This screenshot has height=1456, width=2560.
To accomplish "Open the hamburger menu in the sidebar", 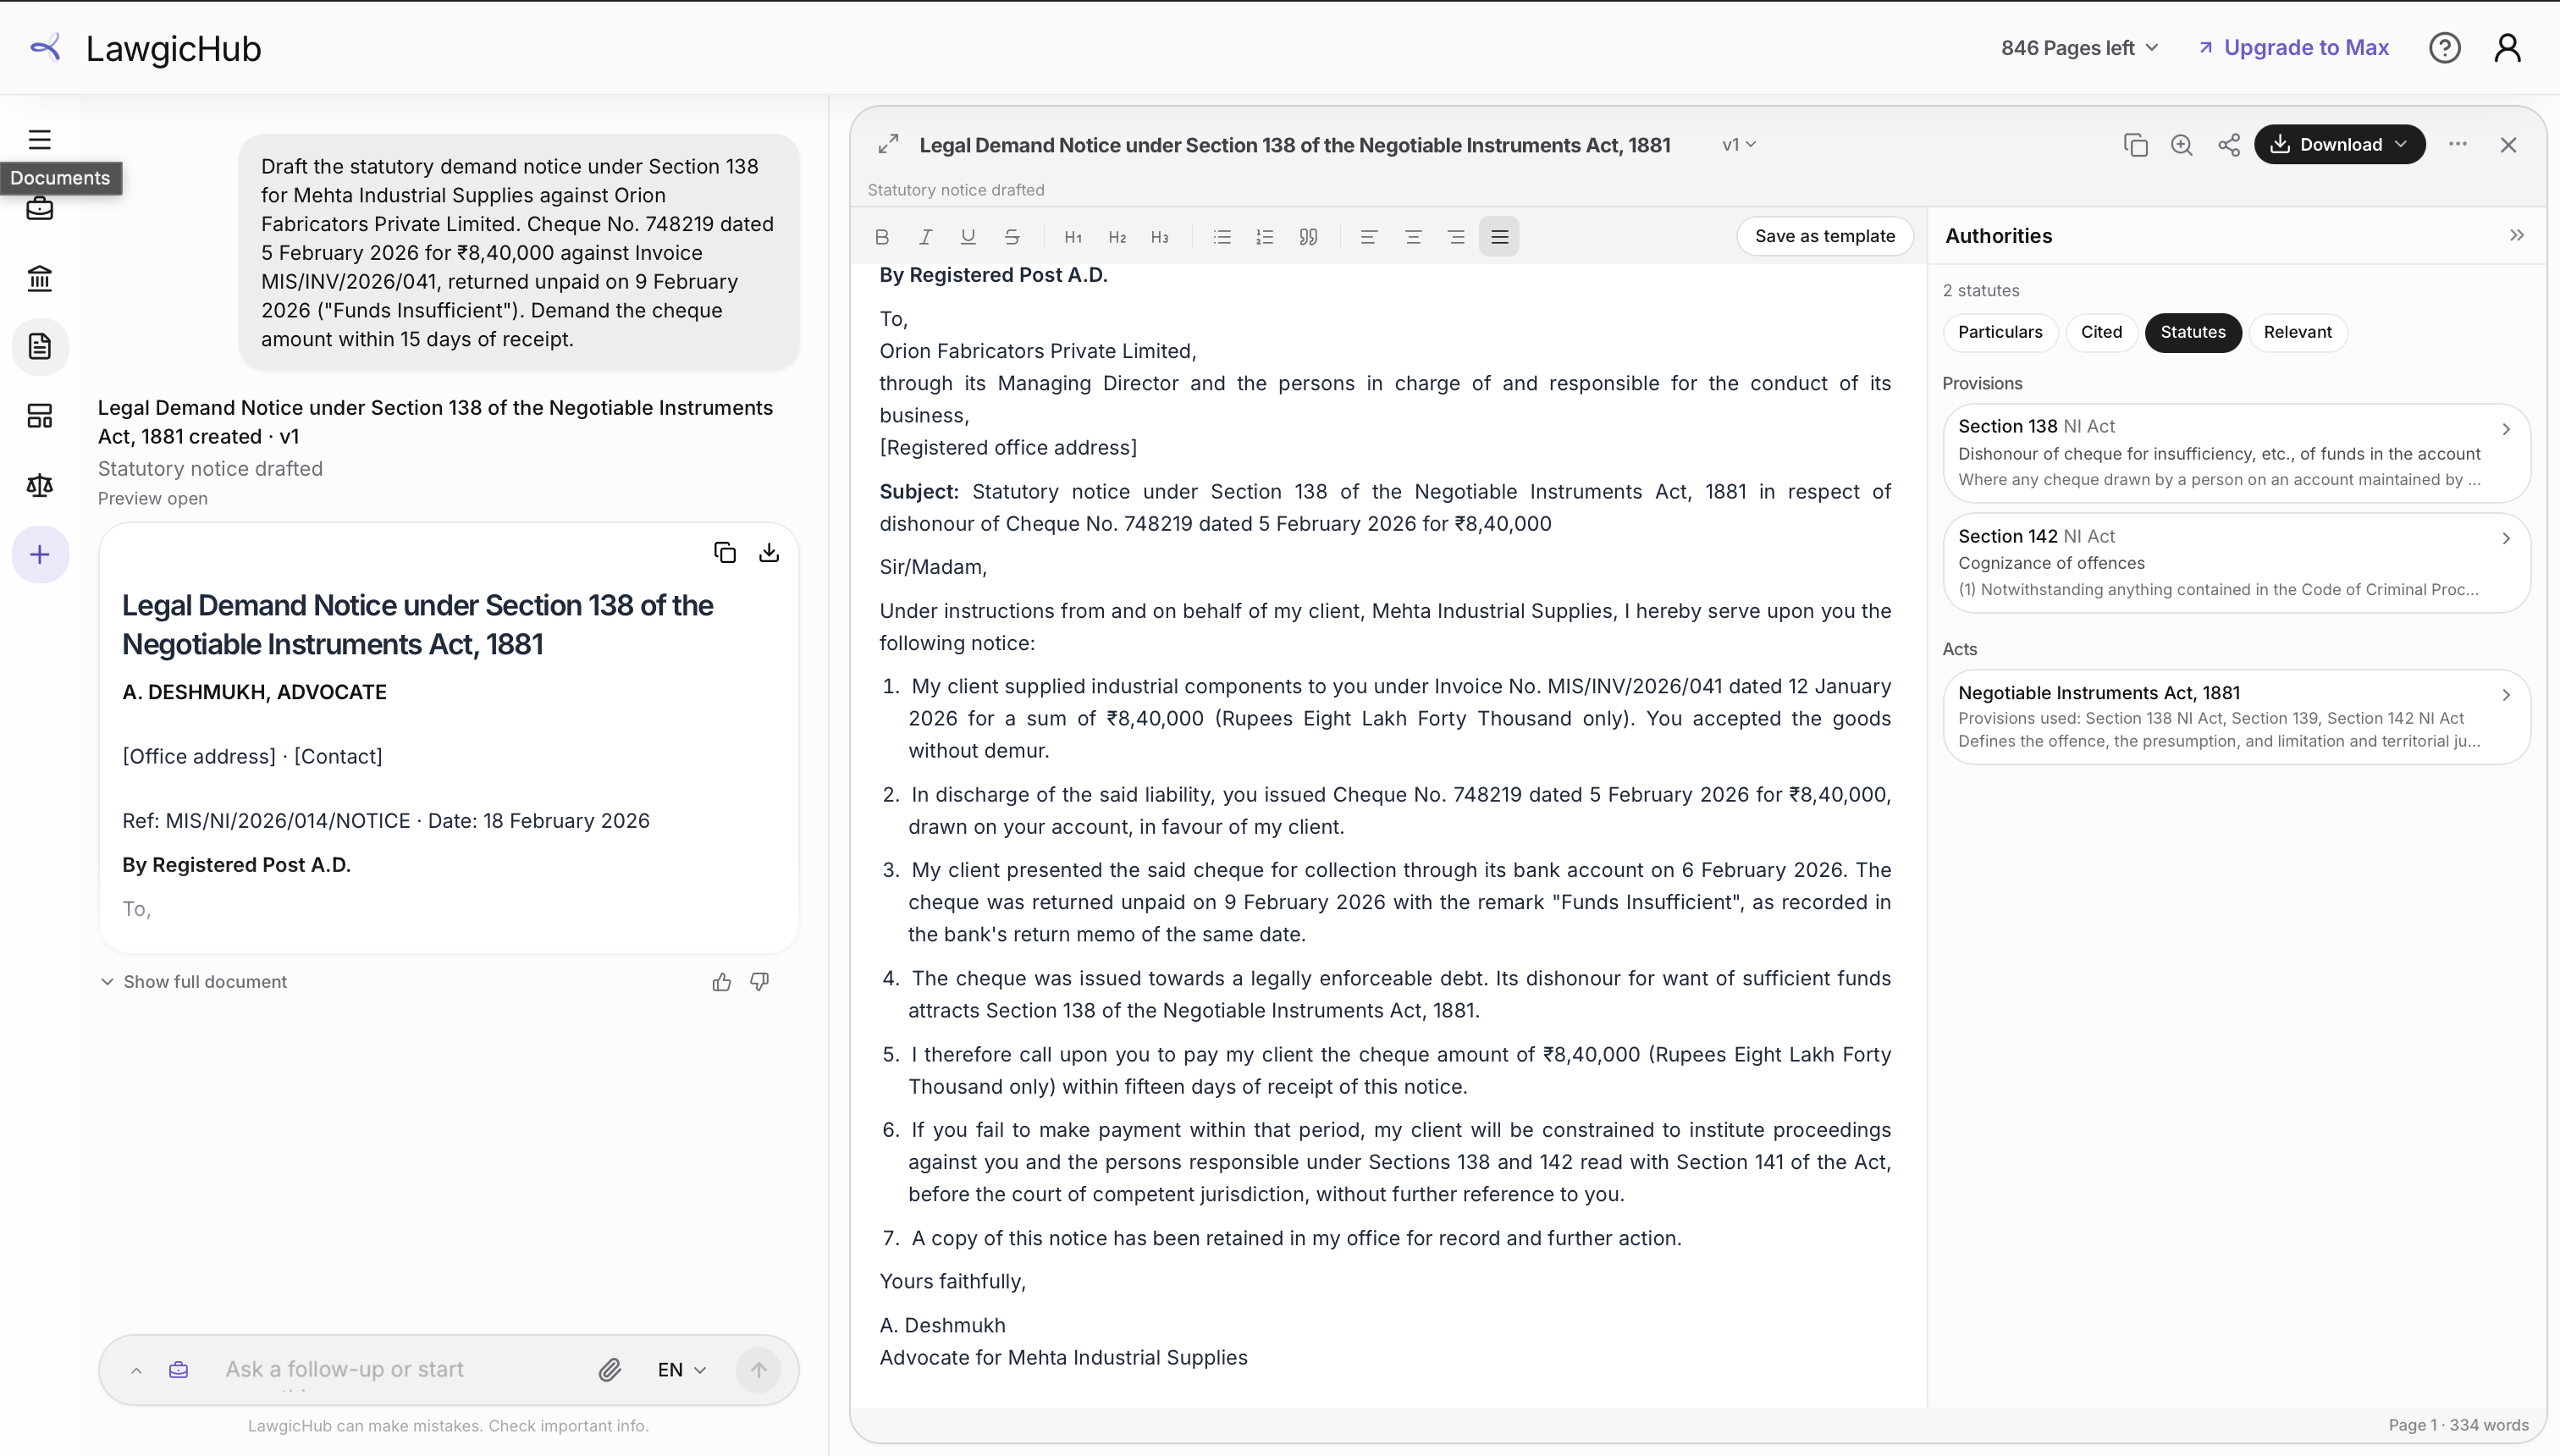I will tap(40, 139).
